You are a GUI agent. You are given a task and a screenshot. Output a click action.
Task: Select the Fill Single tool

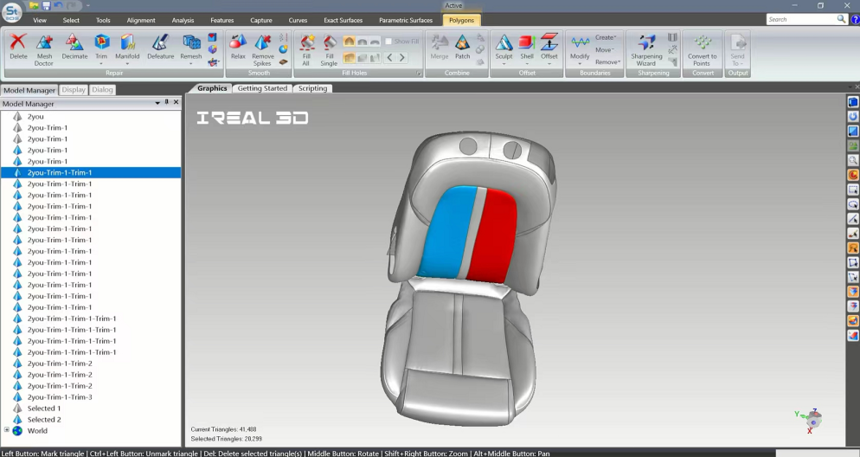click(x=329, y=49)
